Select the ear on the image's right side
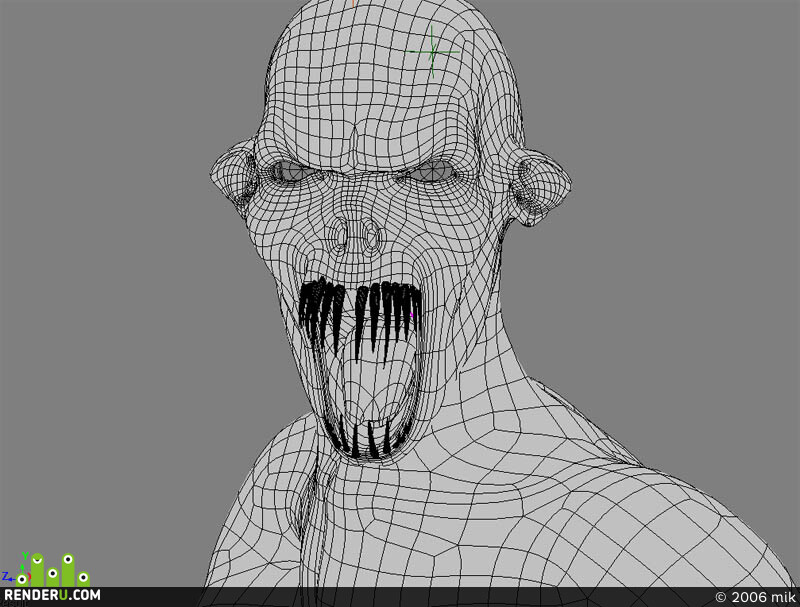800x607 pixels. pos(541,185)
